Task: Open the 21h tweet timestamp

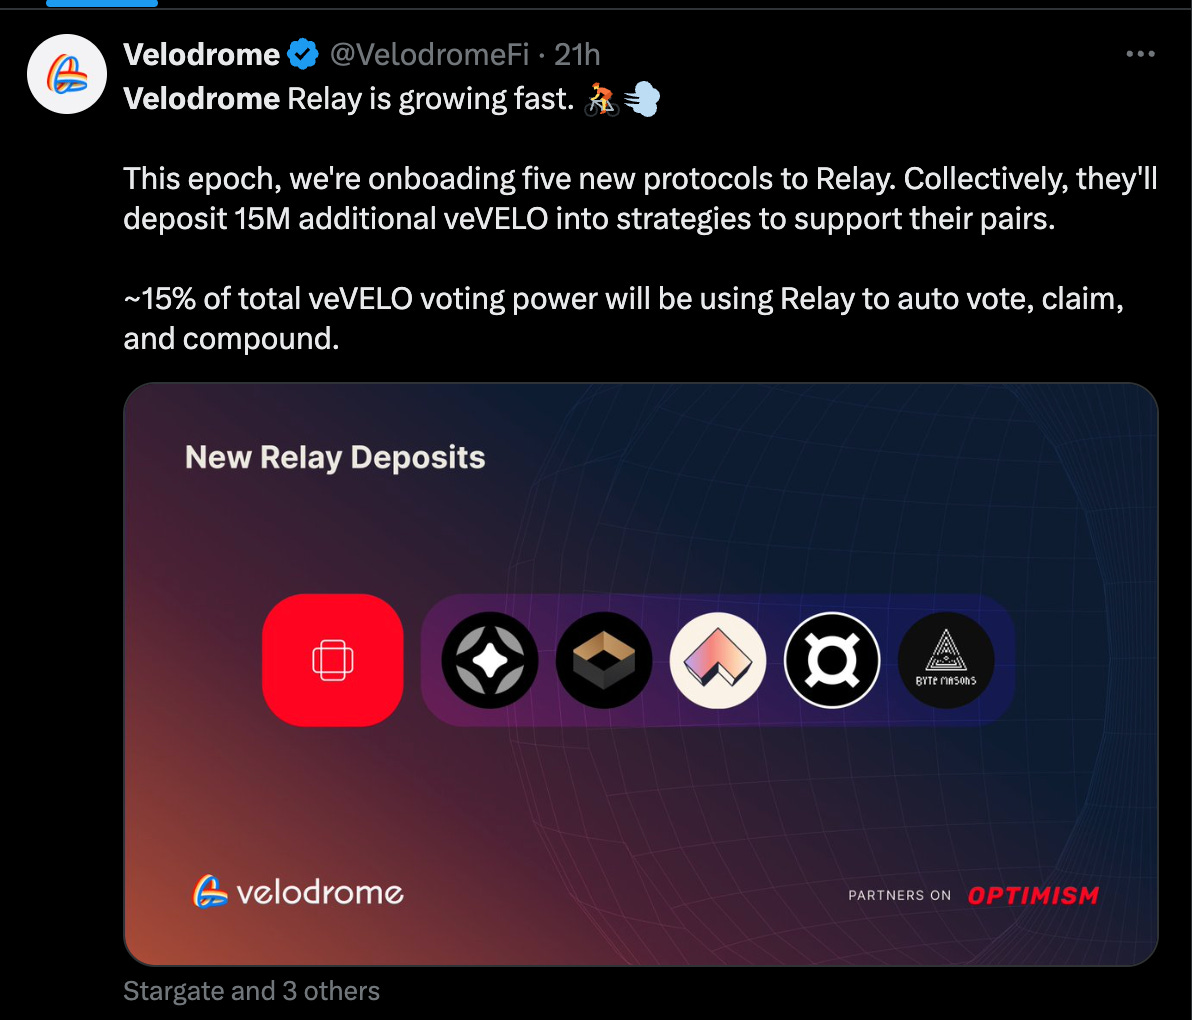Action: [x=577, y=55]
